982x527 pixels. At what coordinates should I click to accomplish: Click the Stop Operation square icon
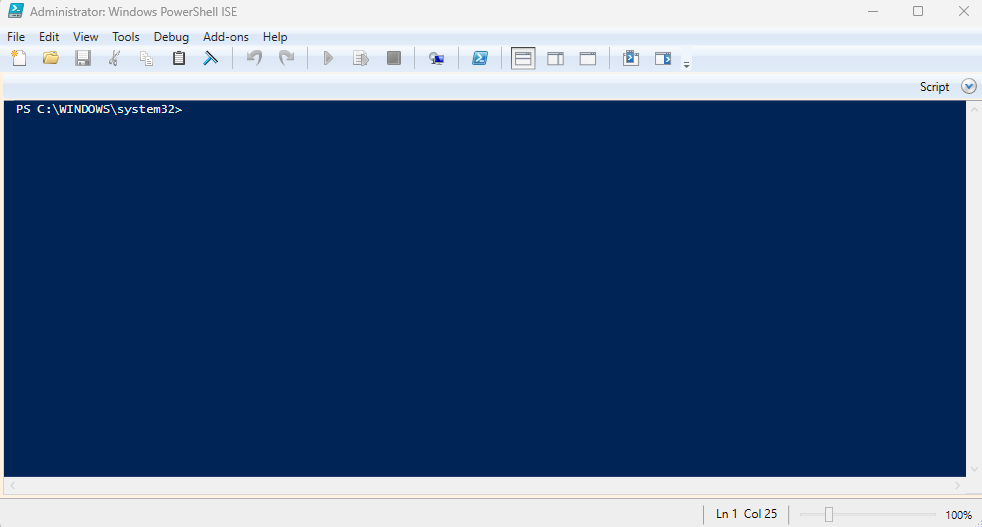393,58
